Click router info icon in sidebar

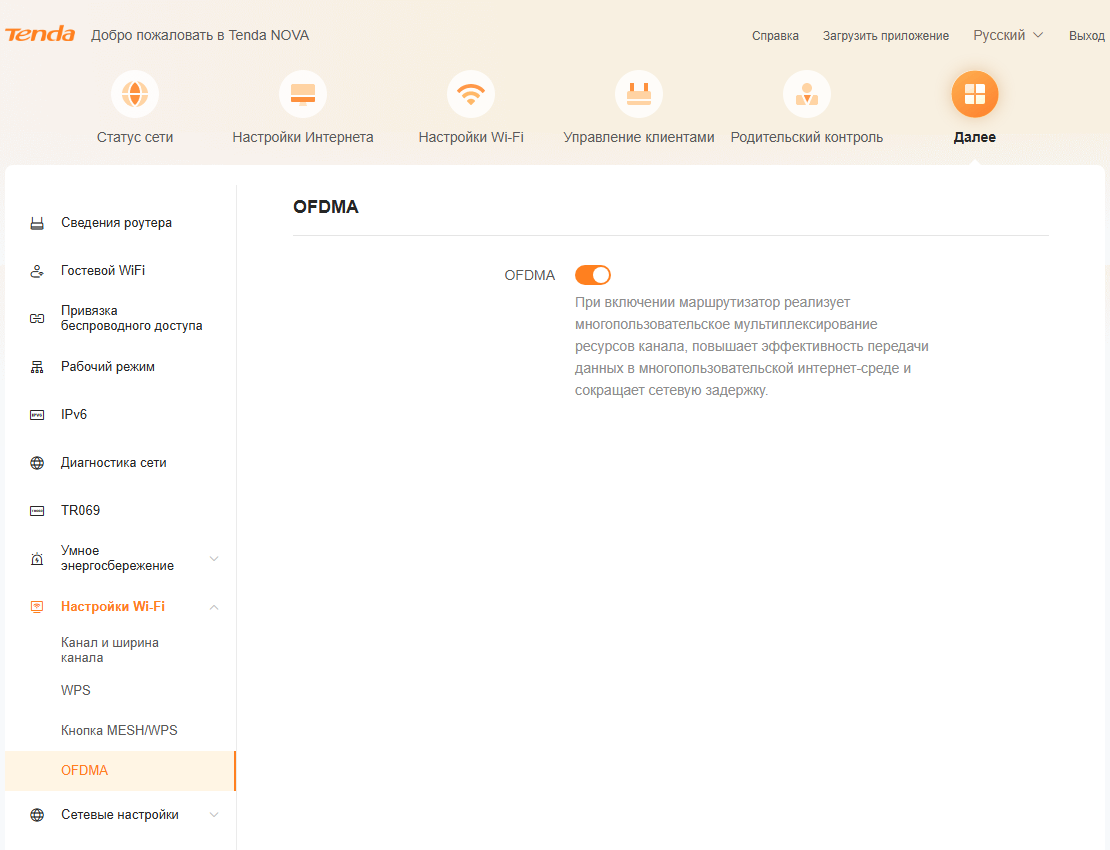pyautogui.click(x=37, y=224)
